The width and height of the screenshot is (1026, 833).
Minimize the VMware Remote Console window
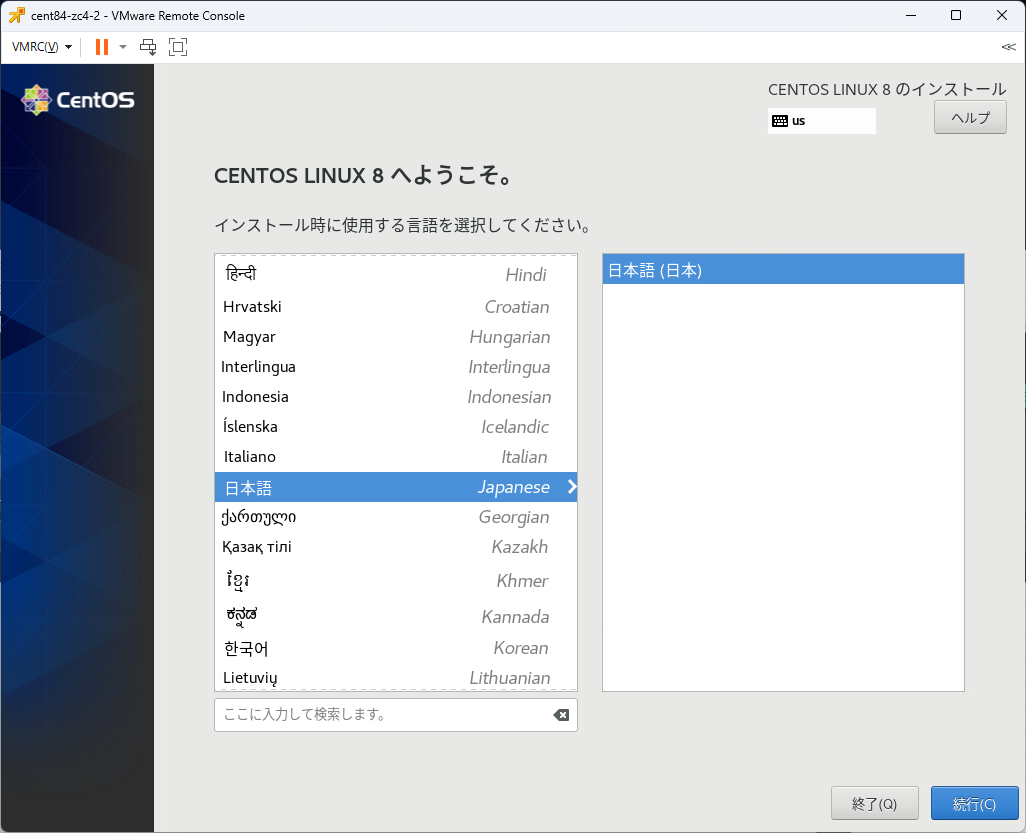911,15
